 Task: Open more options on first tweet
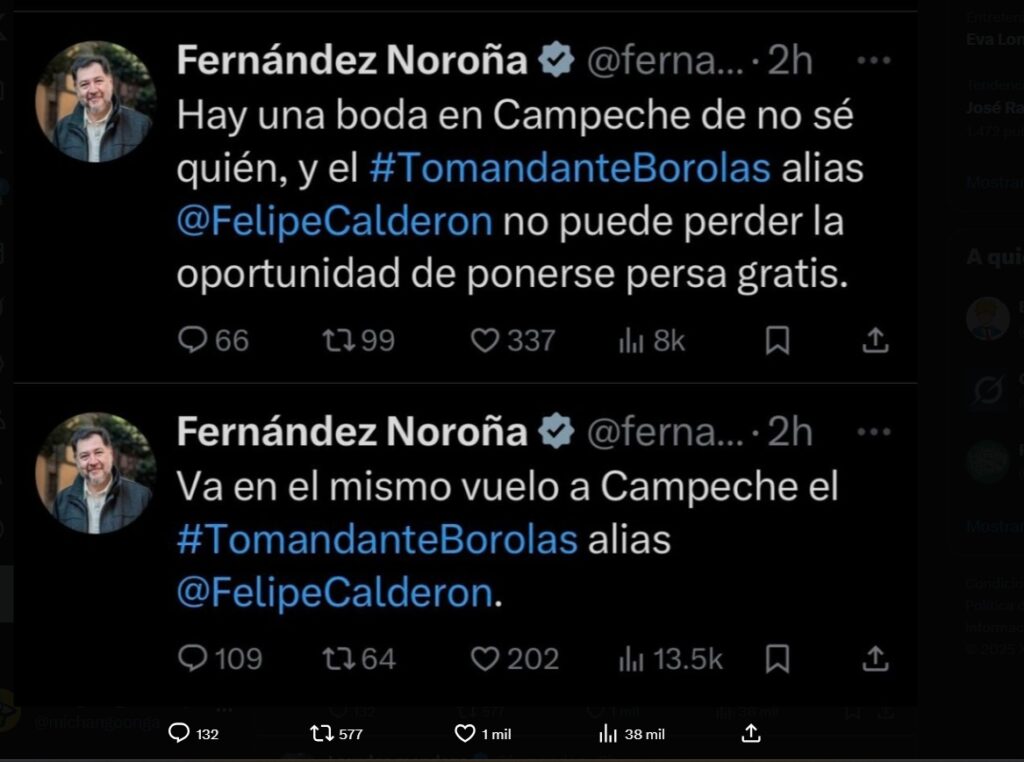click(874, 61)
